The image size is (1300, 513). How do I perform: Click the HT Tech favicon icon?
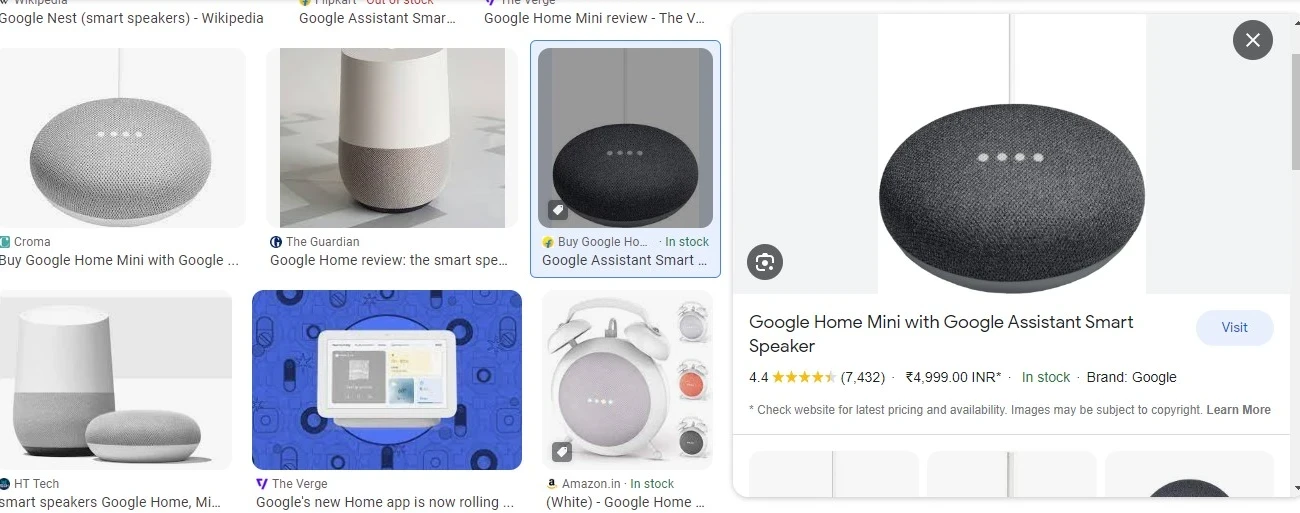coord(5,484)
